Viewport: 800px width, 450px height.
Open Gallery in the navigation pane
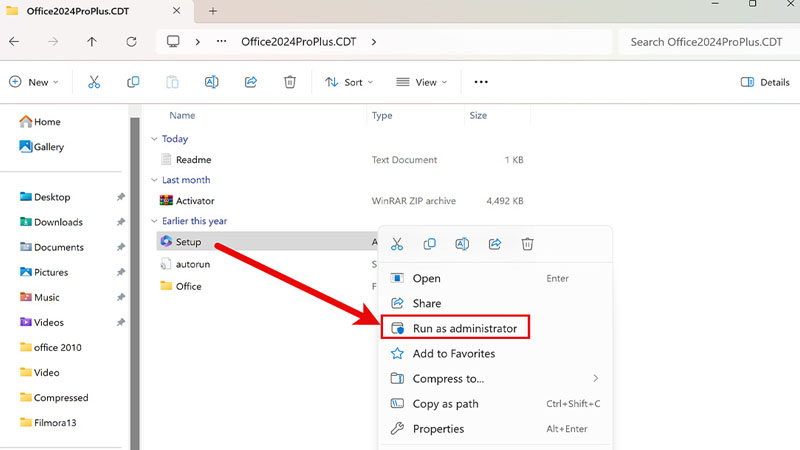41,147
